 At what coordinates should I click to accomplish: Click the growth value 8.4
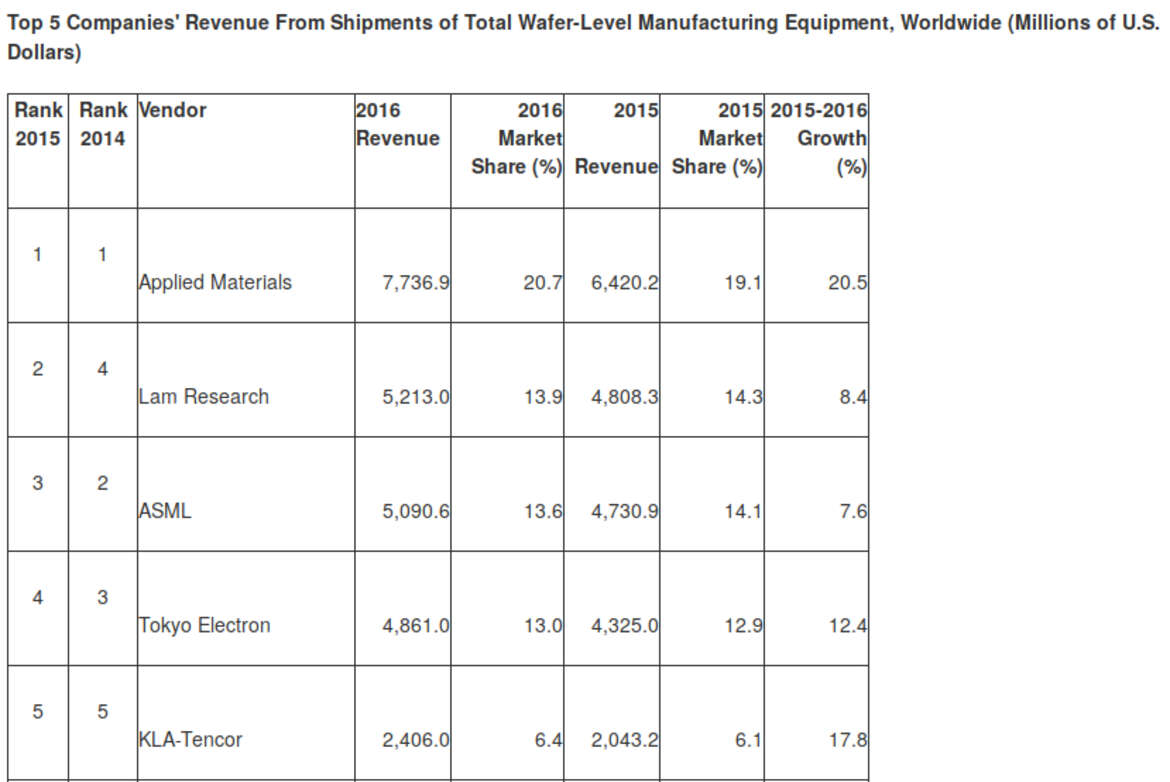tap(853, 397)
